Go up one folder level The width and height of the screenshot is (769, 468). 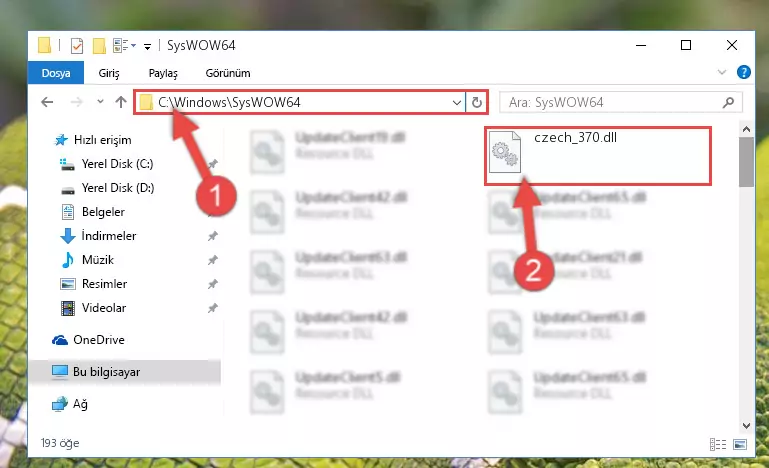click(x=121, y=102)
